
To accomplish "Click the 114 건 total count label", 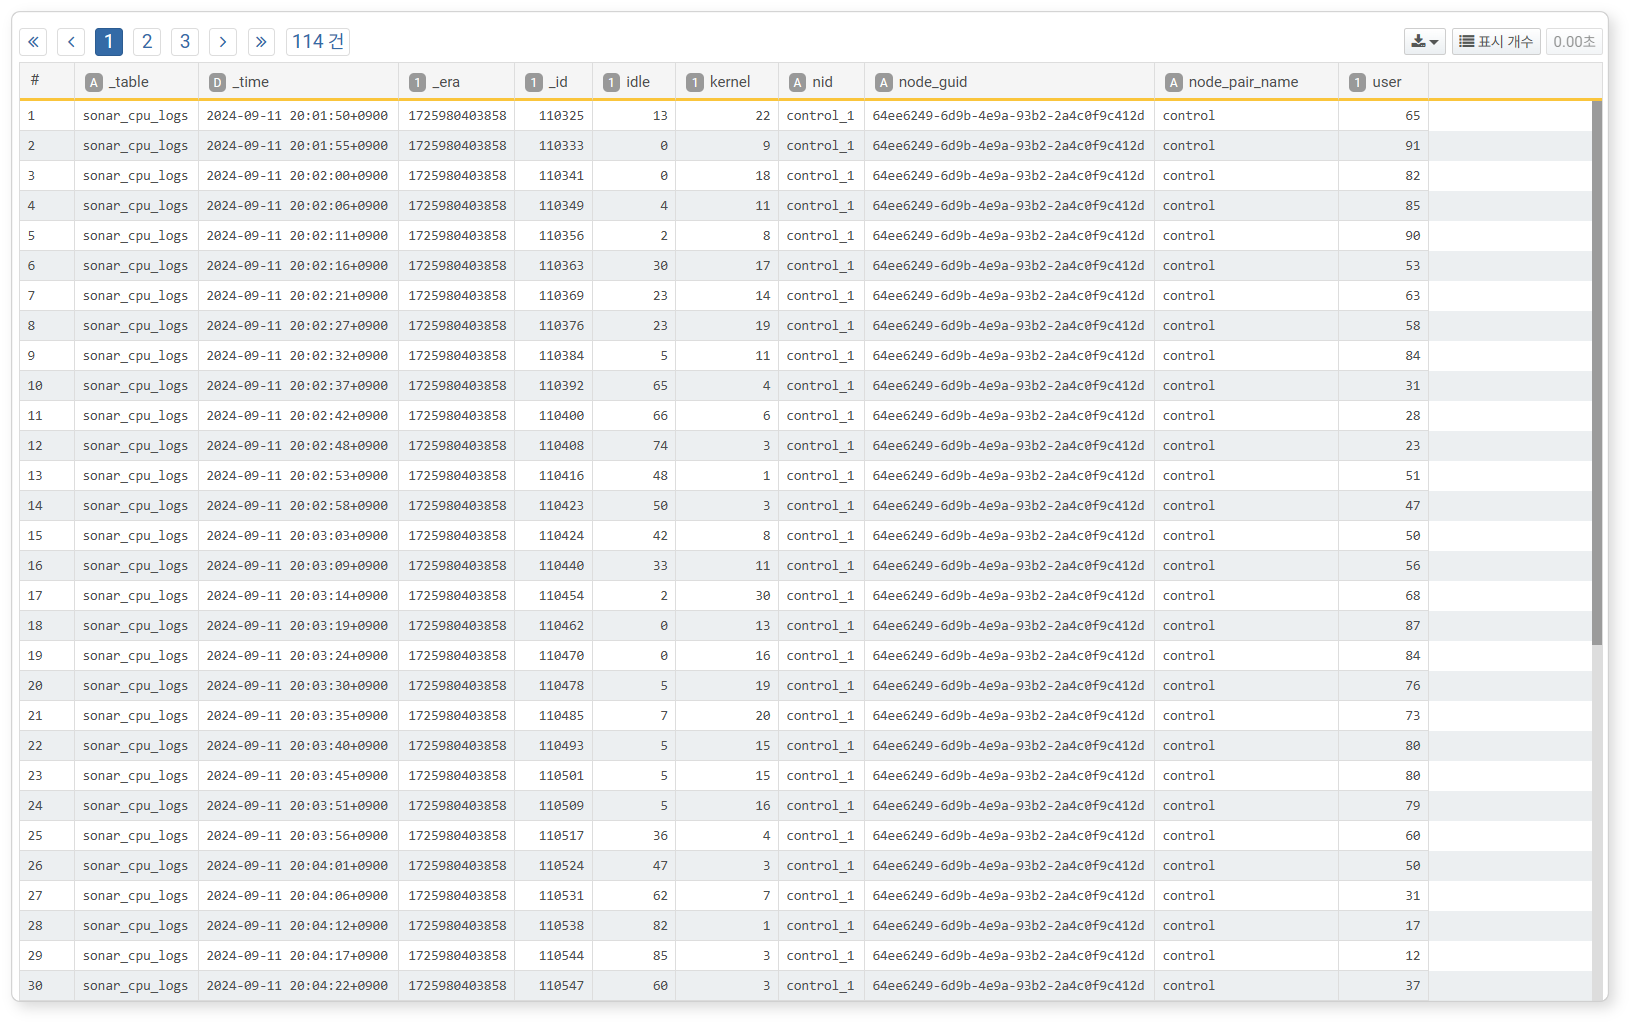I will [318, 41].
